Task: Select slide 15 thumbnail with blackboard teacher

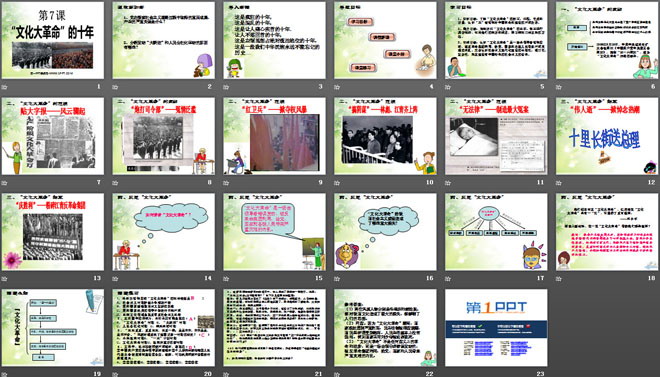Action: click(274, 232)
